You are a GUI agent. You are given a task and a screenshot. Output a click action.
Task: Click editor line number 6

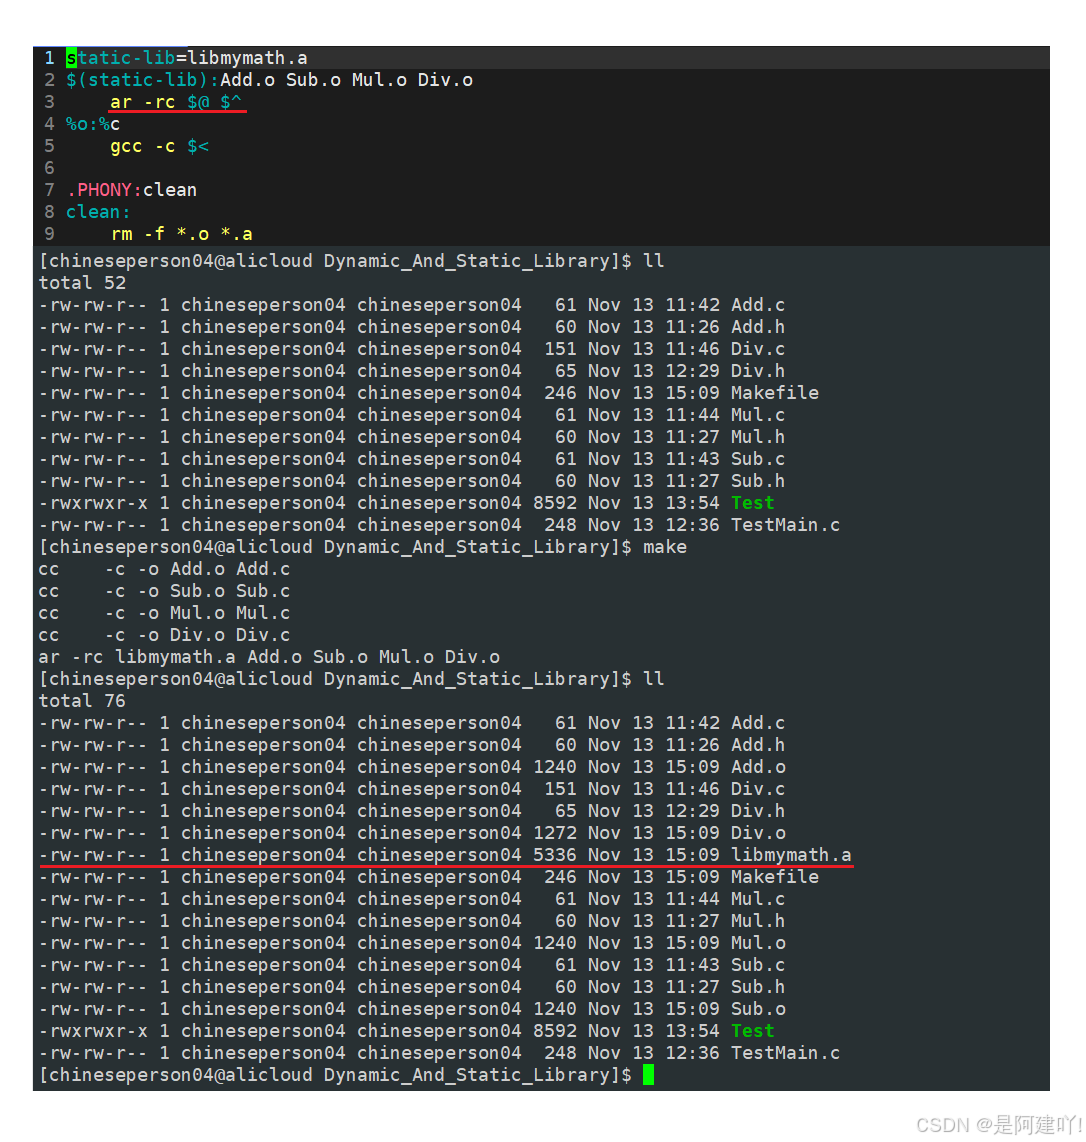pos(49,168)
